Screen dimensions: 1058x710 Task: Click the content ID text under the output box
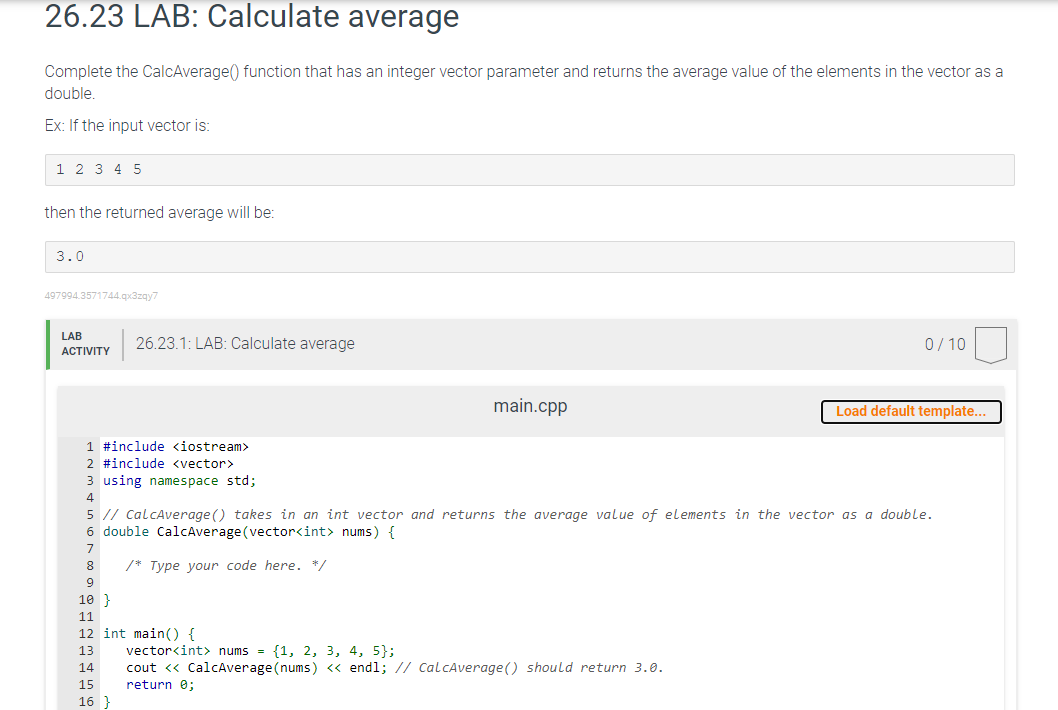point(102,295)
